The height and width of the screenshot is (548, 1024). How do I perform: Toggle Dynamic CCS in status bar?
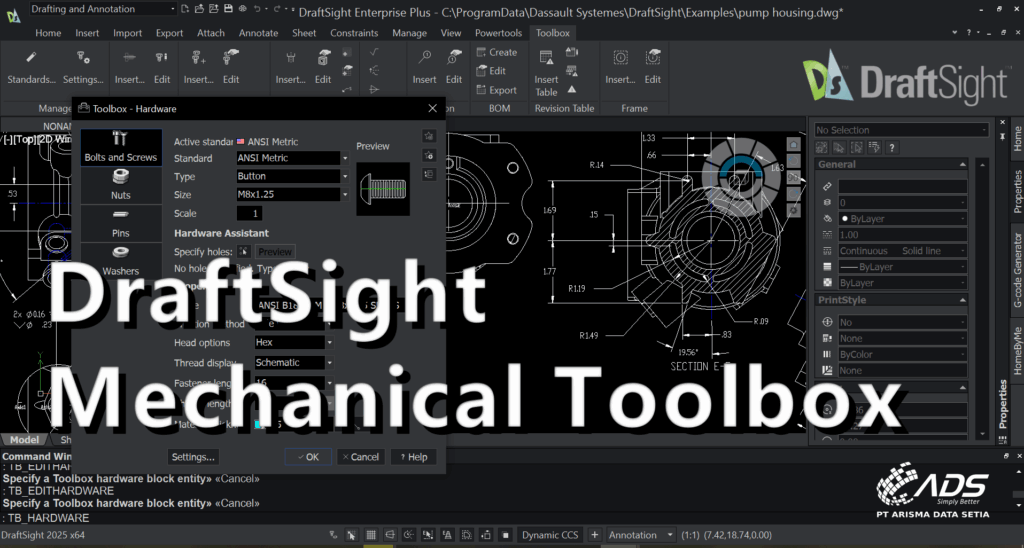[550, 535]
